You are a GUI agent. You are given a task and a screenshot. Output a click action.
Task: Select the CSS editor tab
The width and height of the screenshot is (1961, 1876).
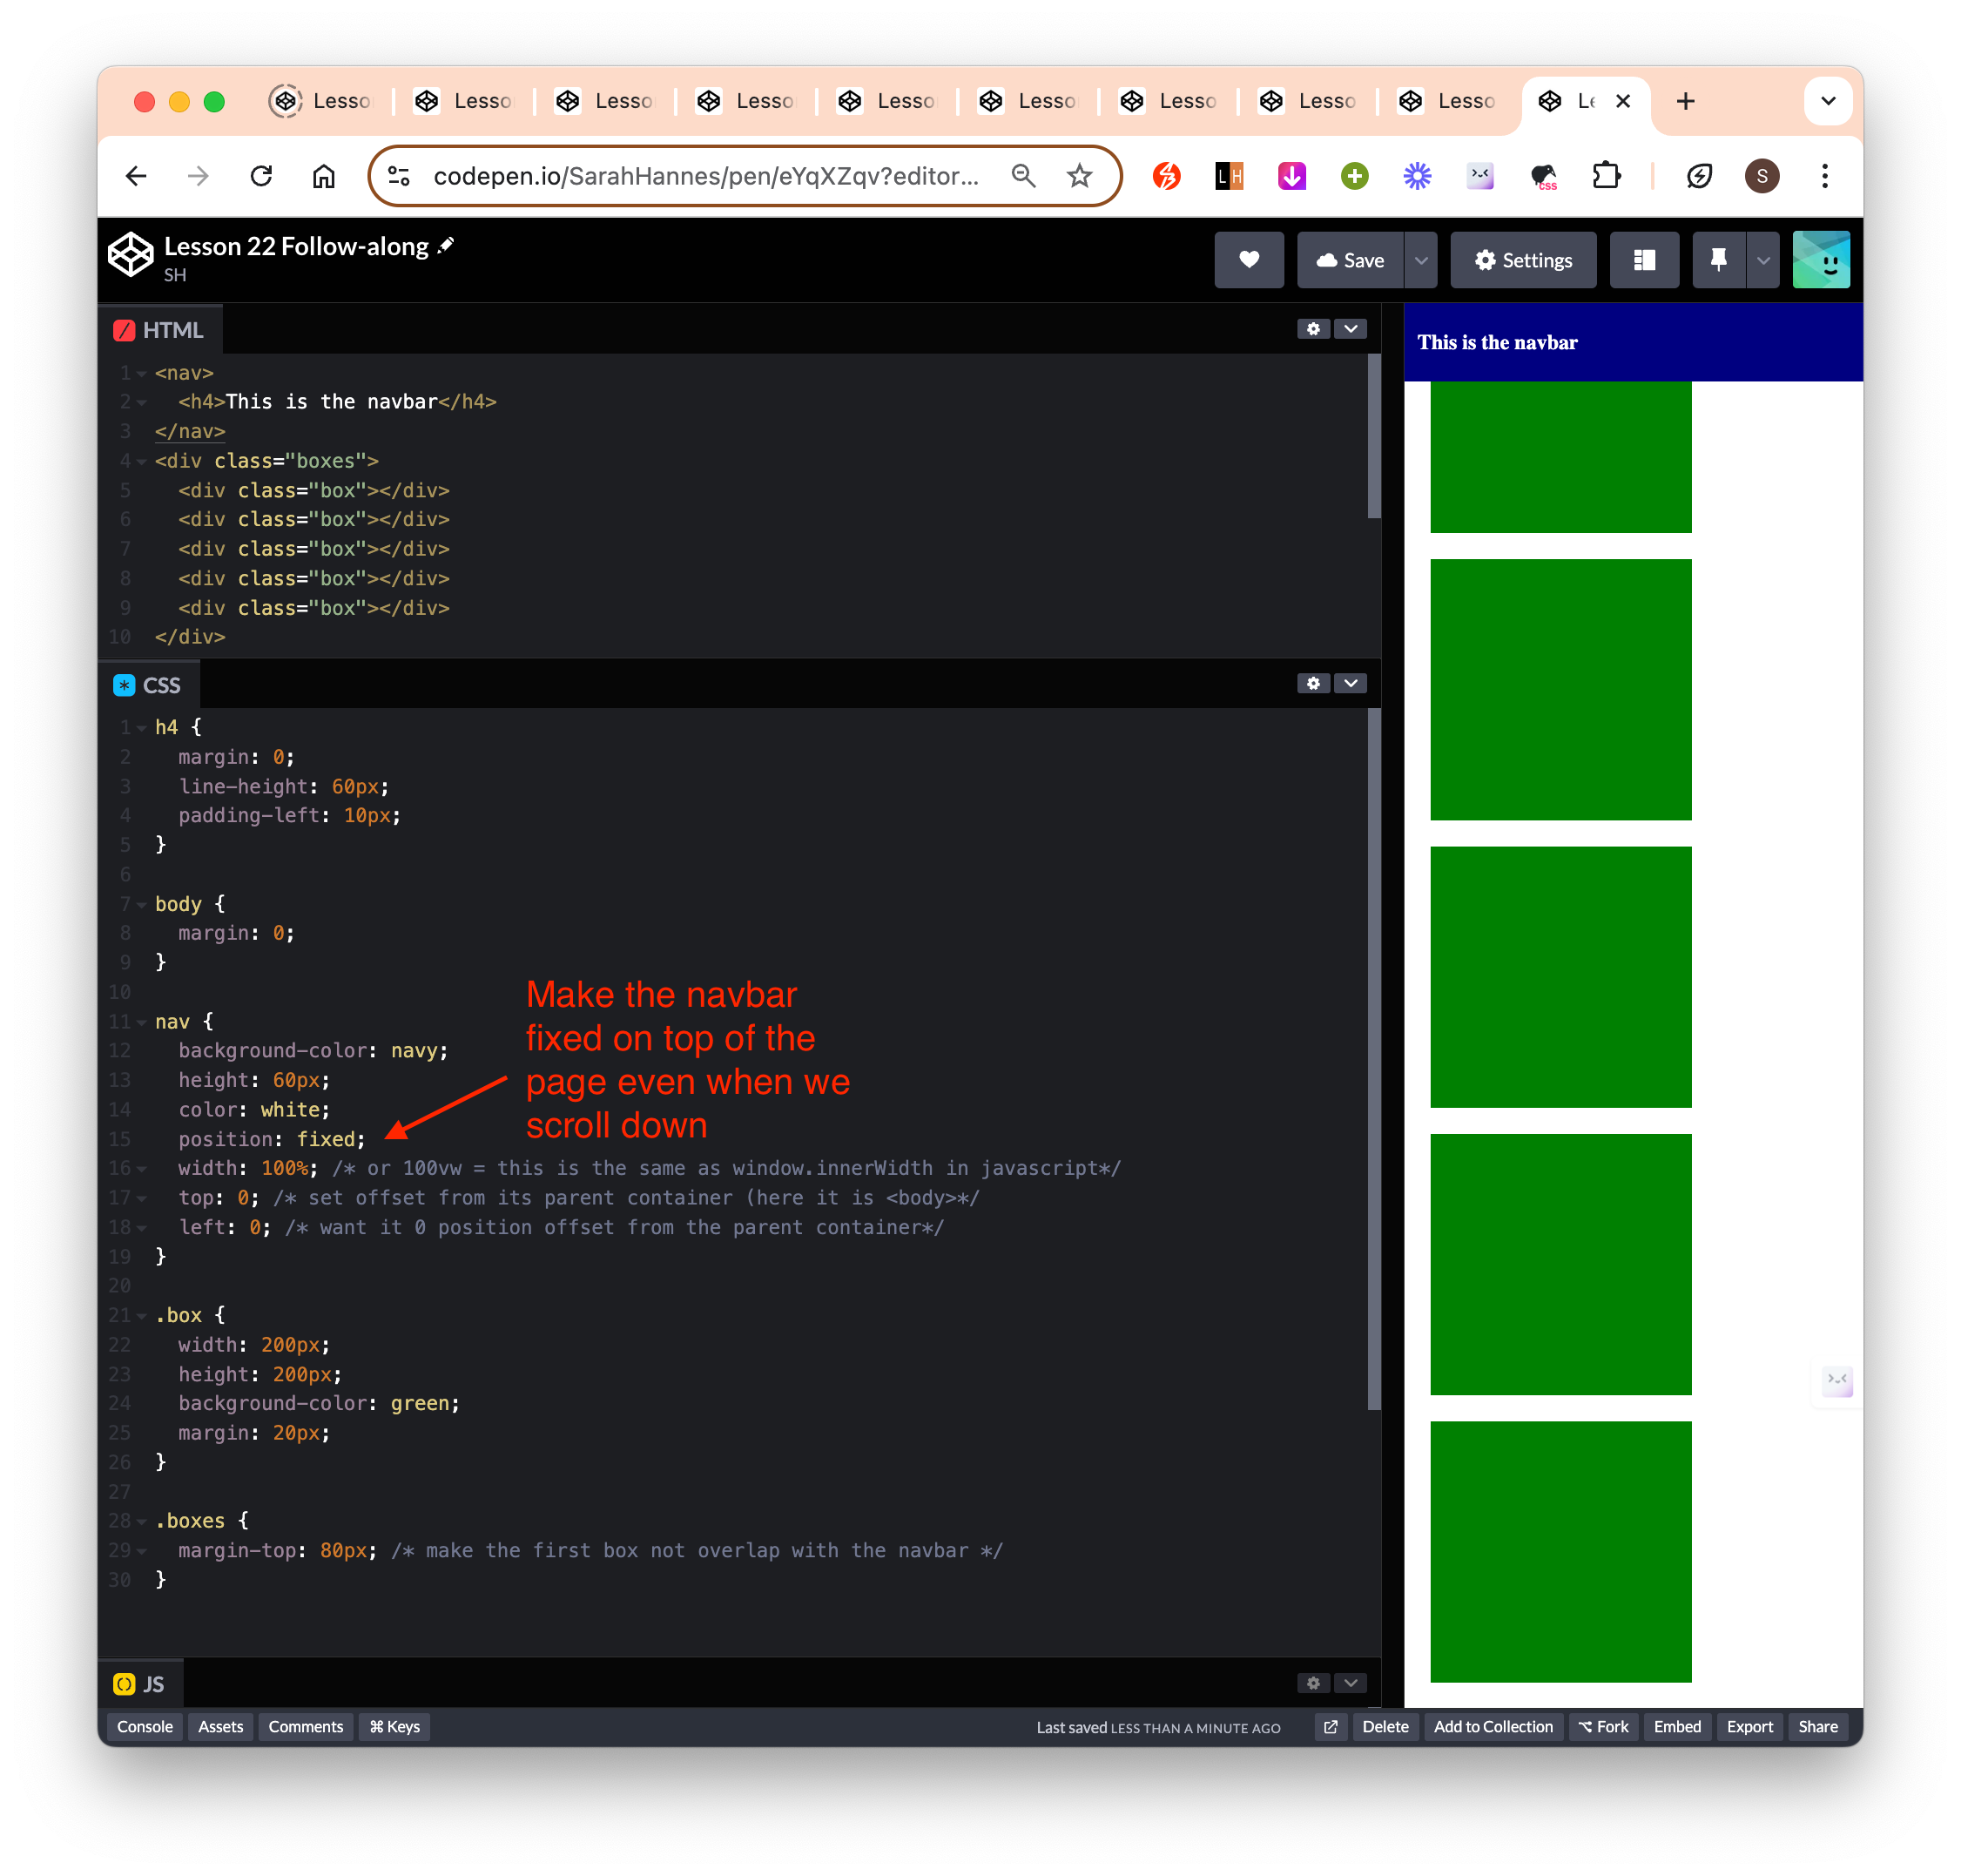click(x=148, y=685)
